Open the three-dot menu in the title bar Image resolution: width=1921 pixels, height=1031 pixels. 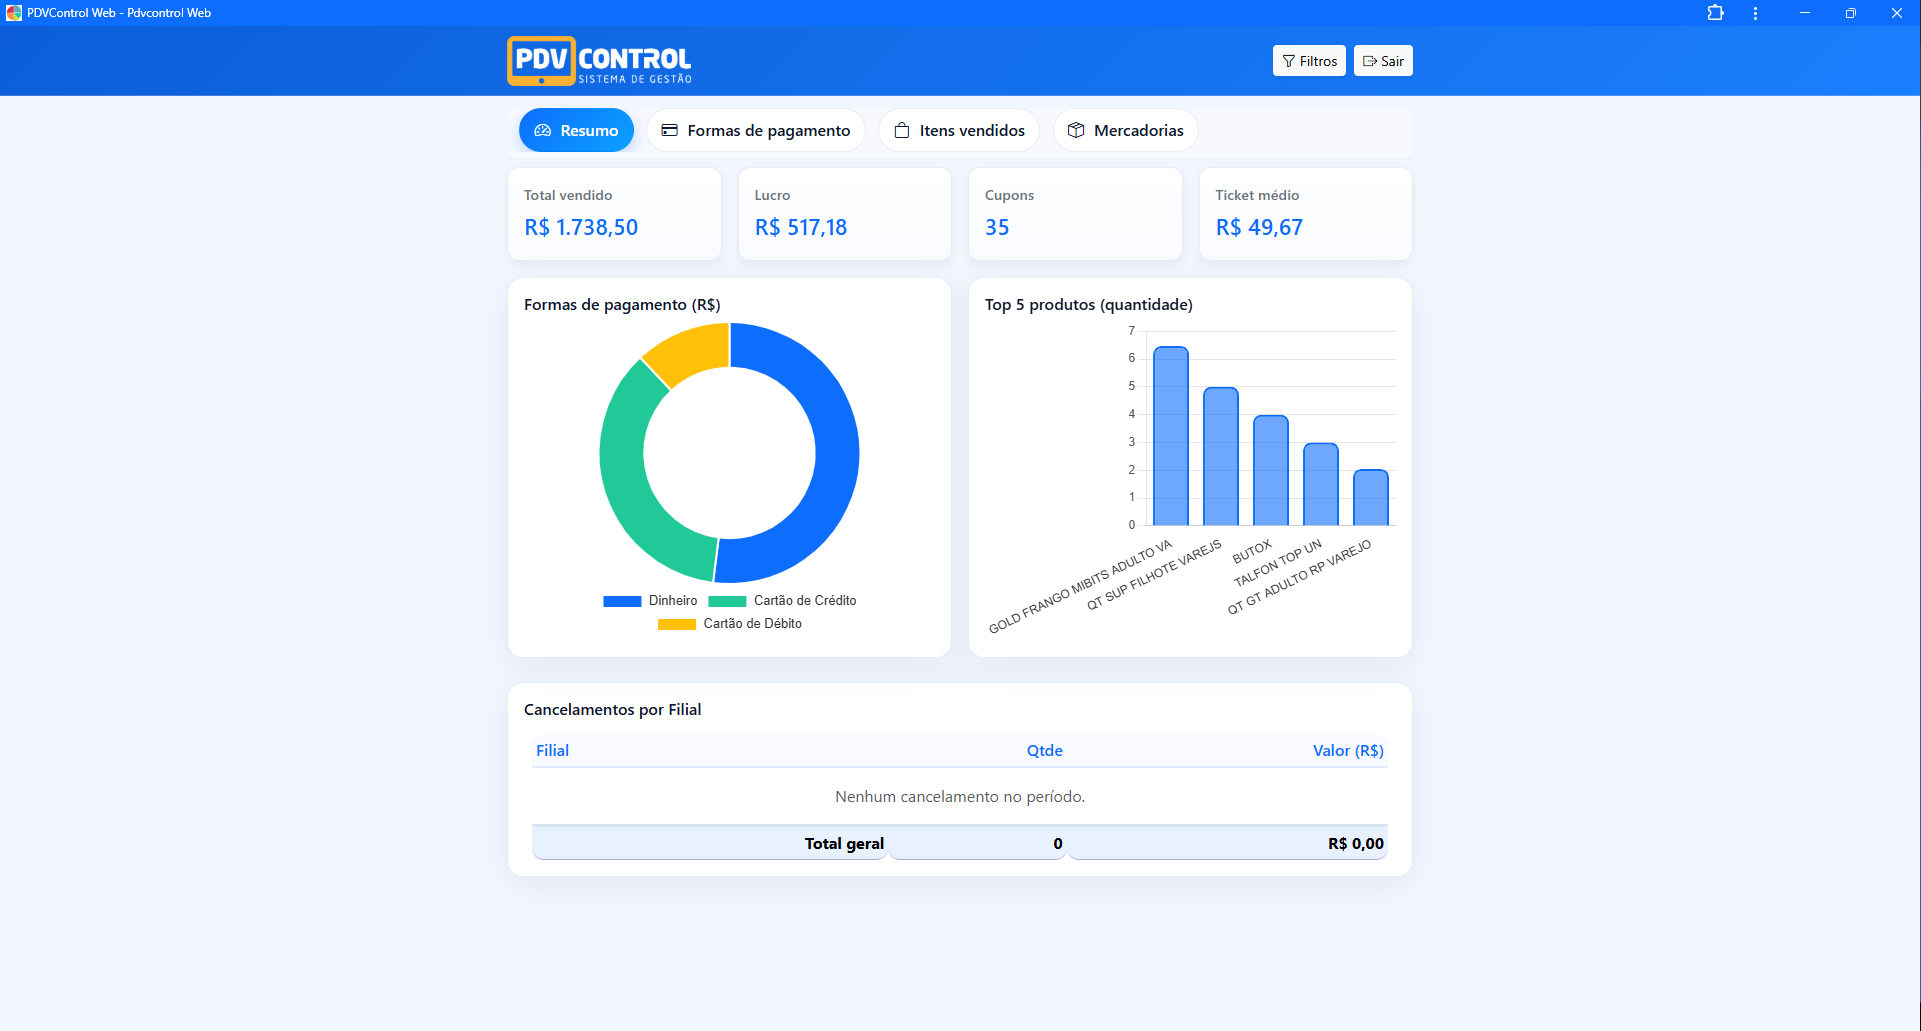pyautogui.click(x=1755, y=12)
